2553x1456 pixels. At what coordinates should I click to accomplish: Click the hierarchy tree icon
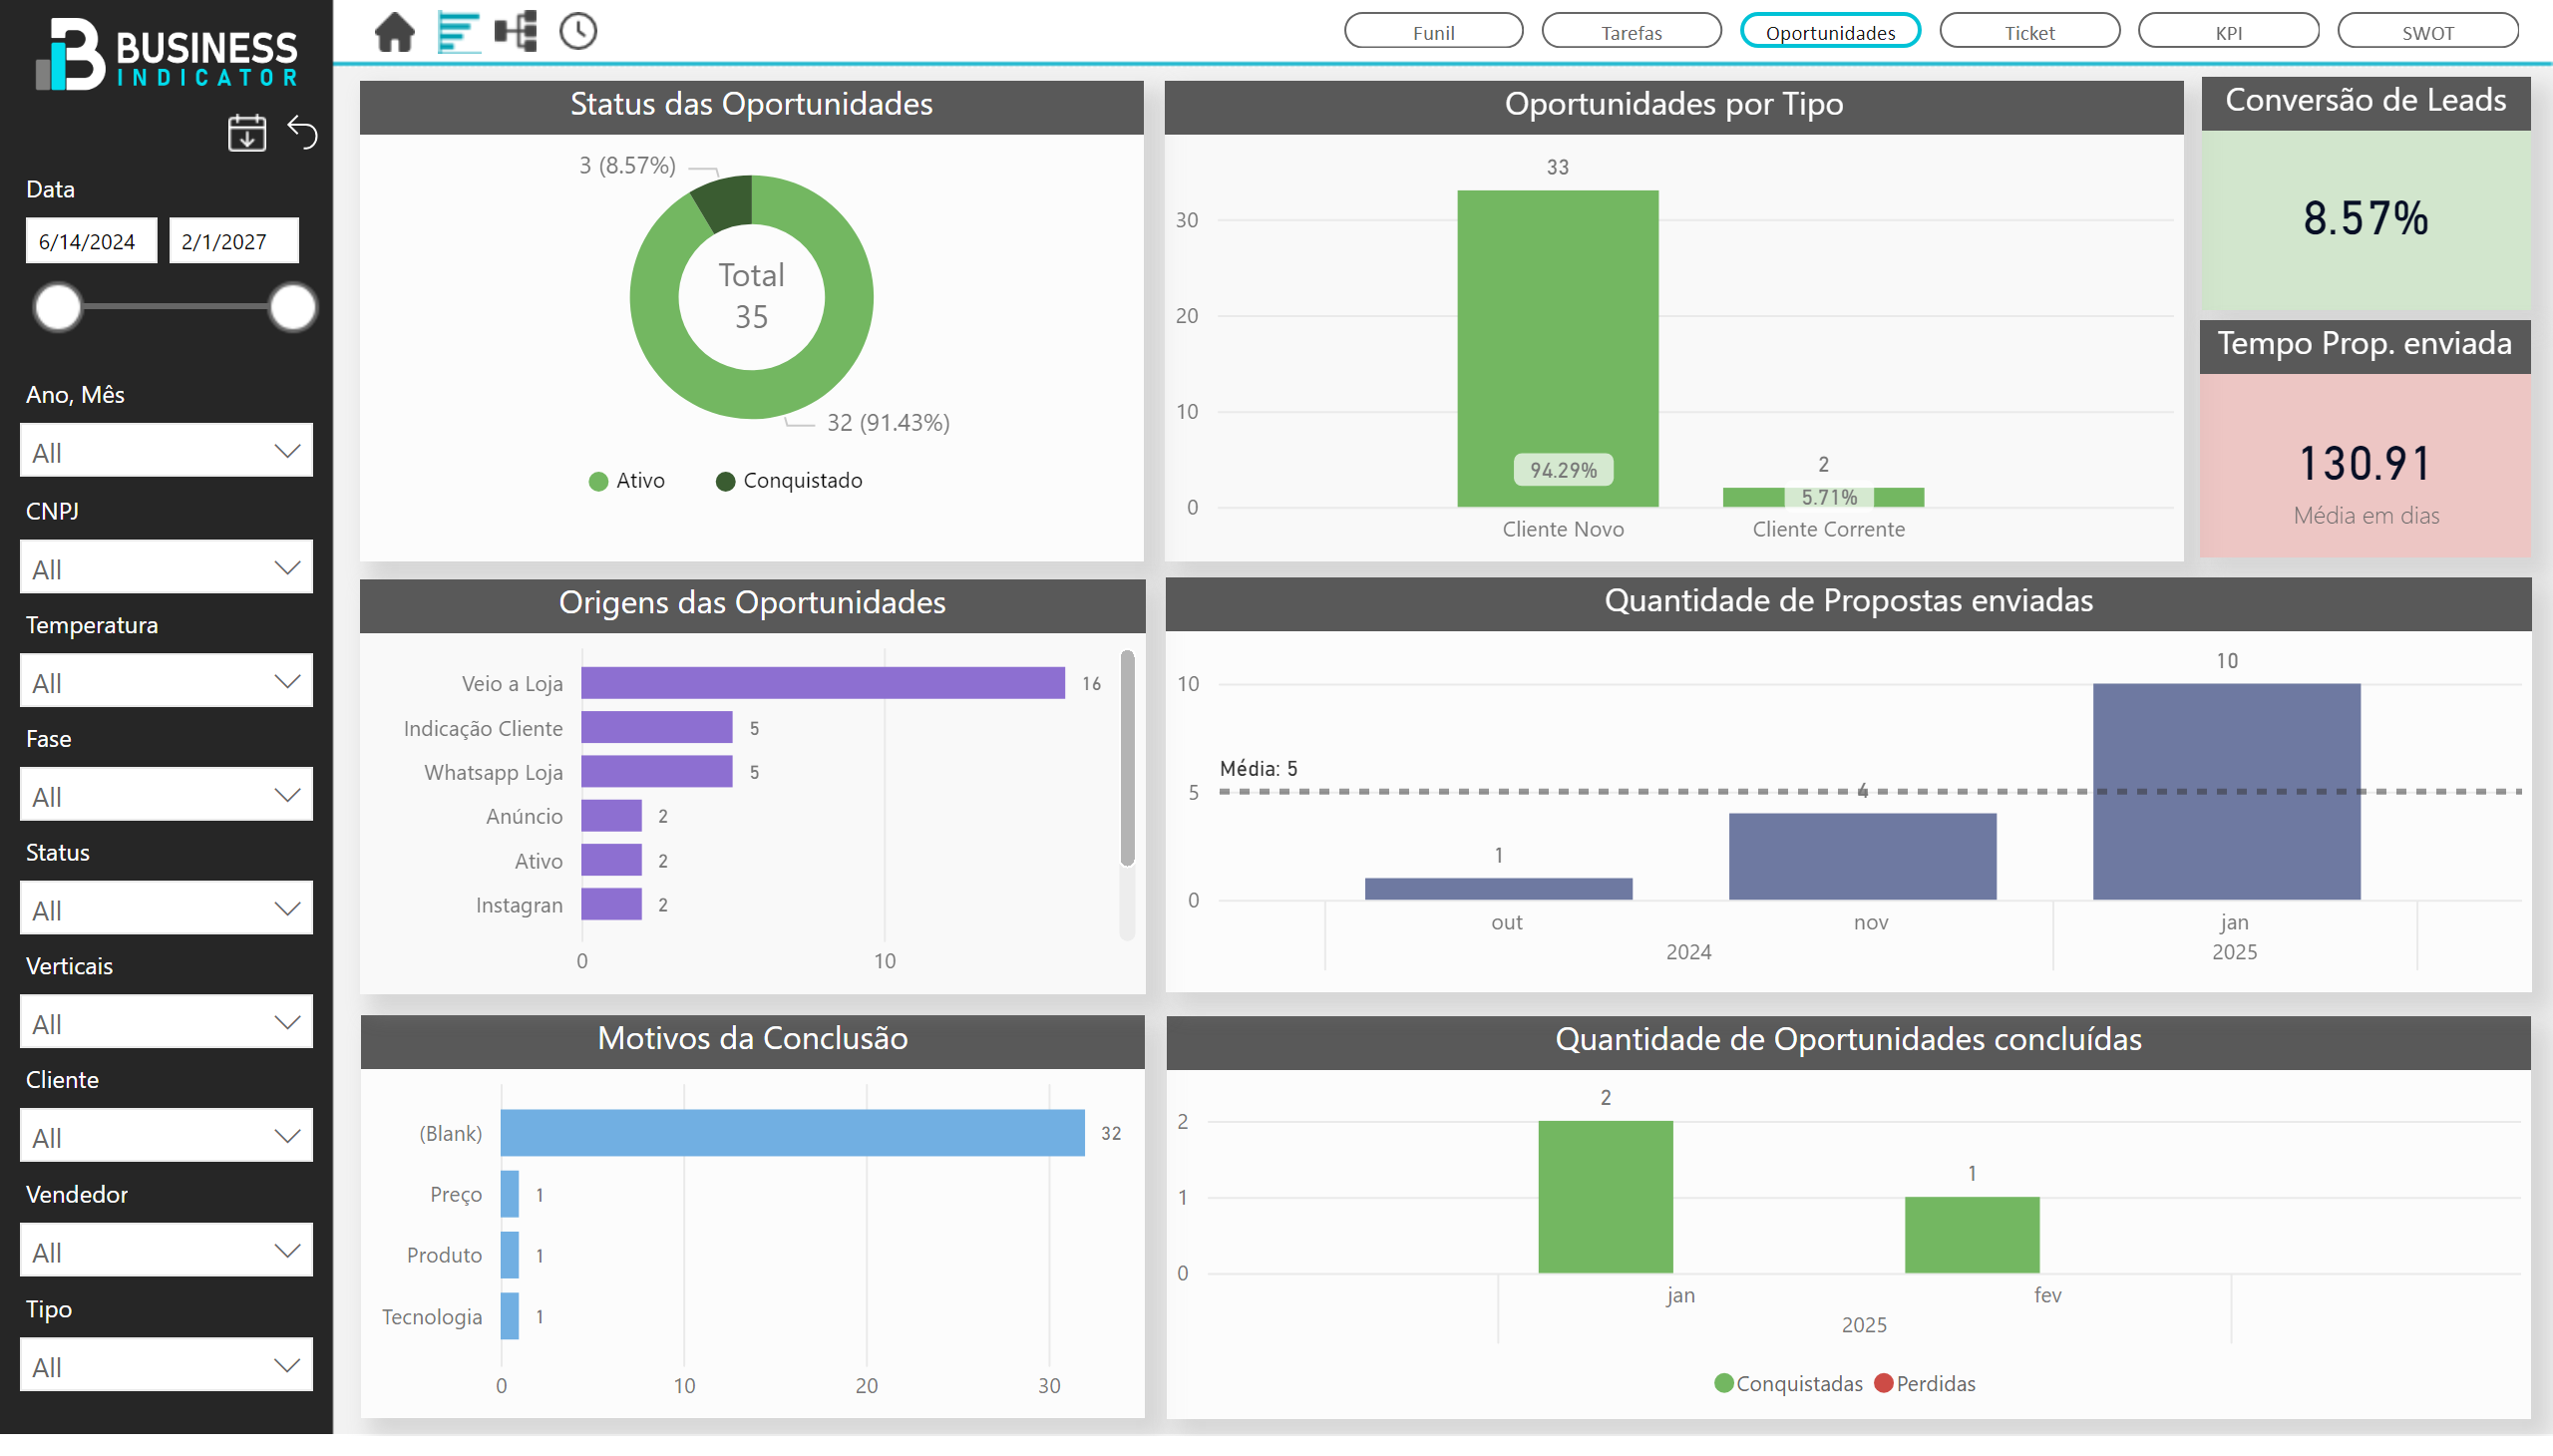(x=516, y=32)
